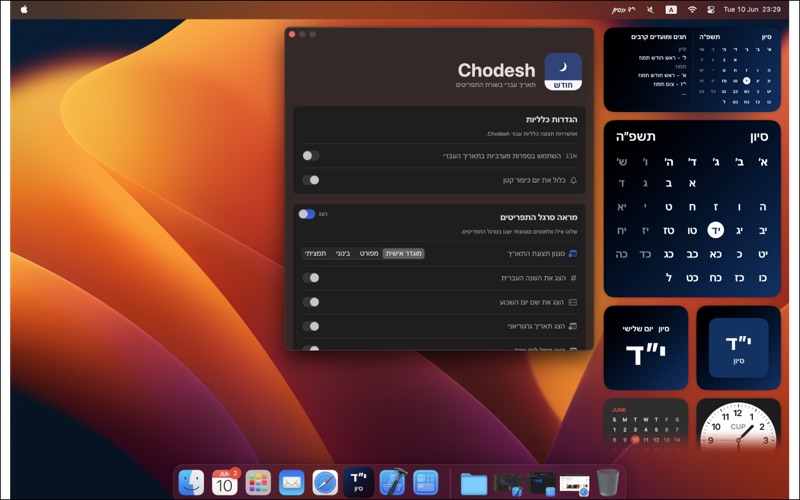Image resolution: width=800 pixels, height=500 pixels.
Task: Open the Apple menu
Action: click(x=24, y=9)
